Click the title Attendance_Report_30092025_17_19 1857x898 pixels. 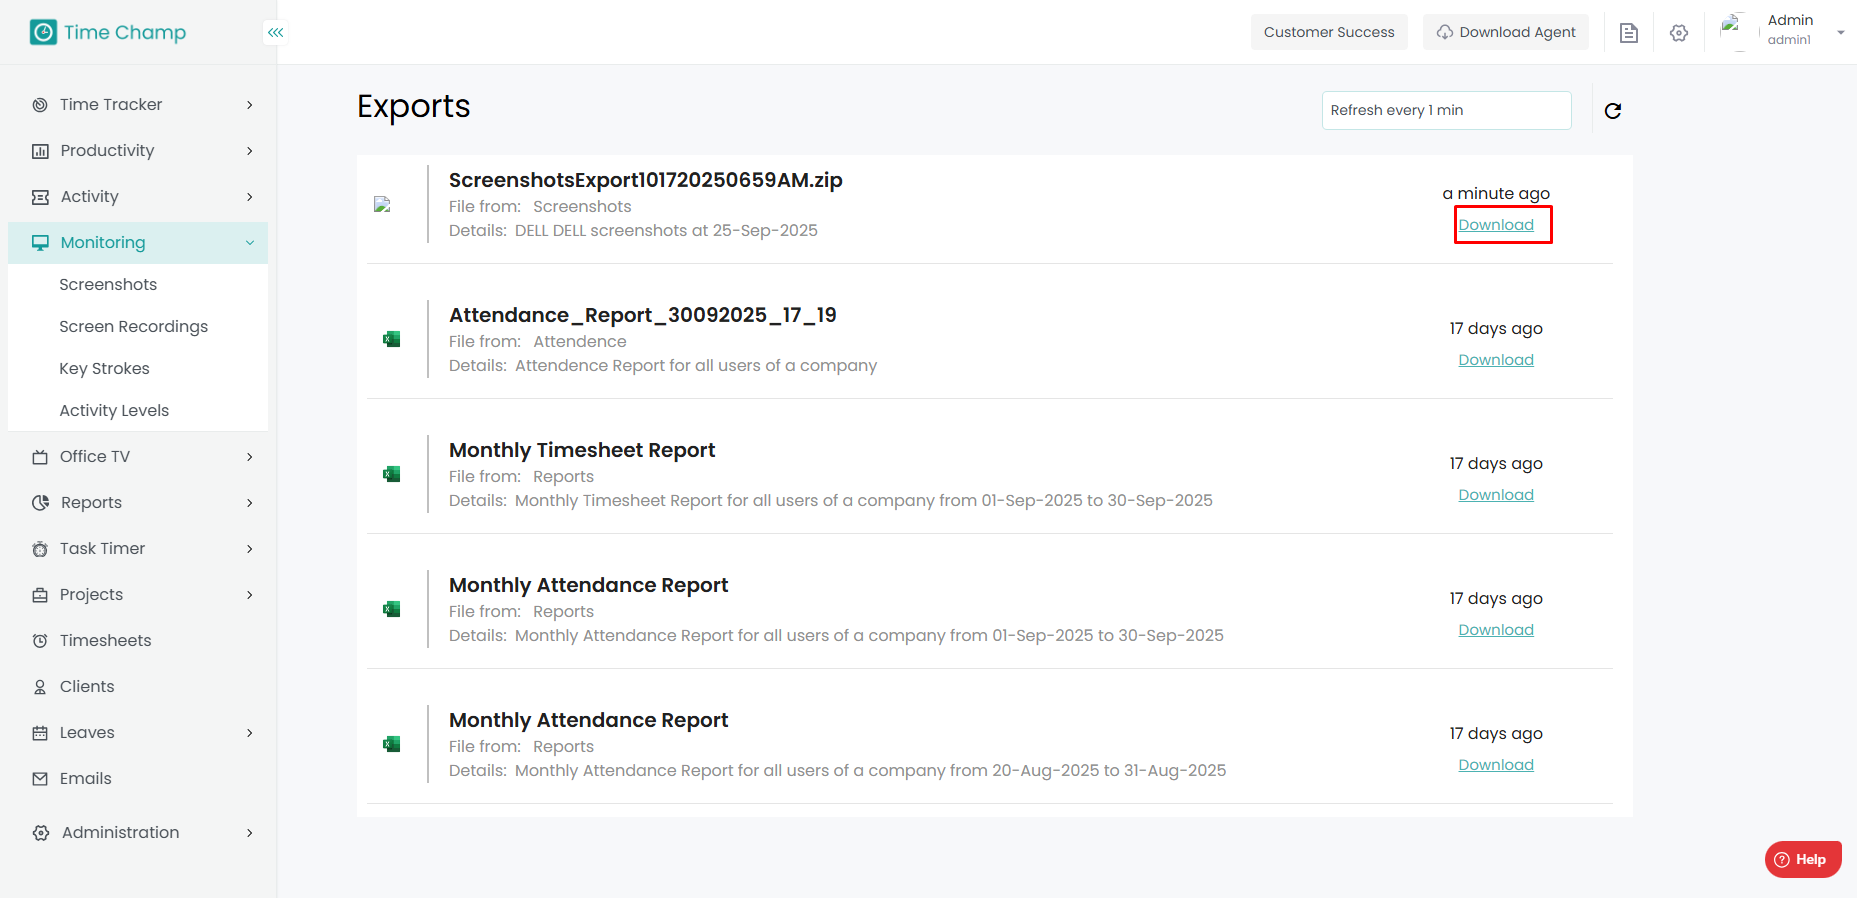[643, 315]
